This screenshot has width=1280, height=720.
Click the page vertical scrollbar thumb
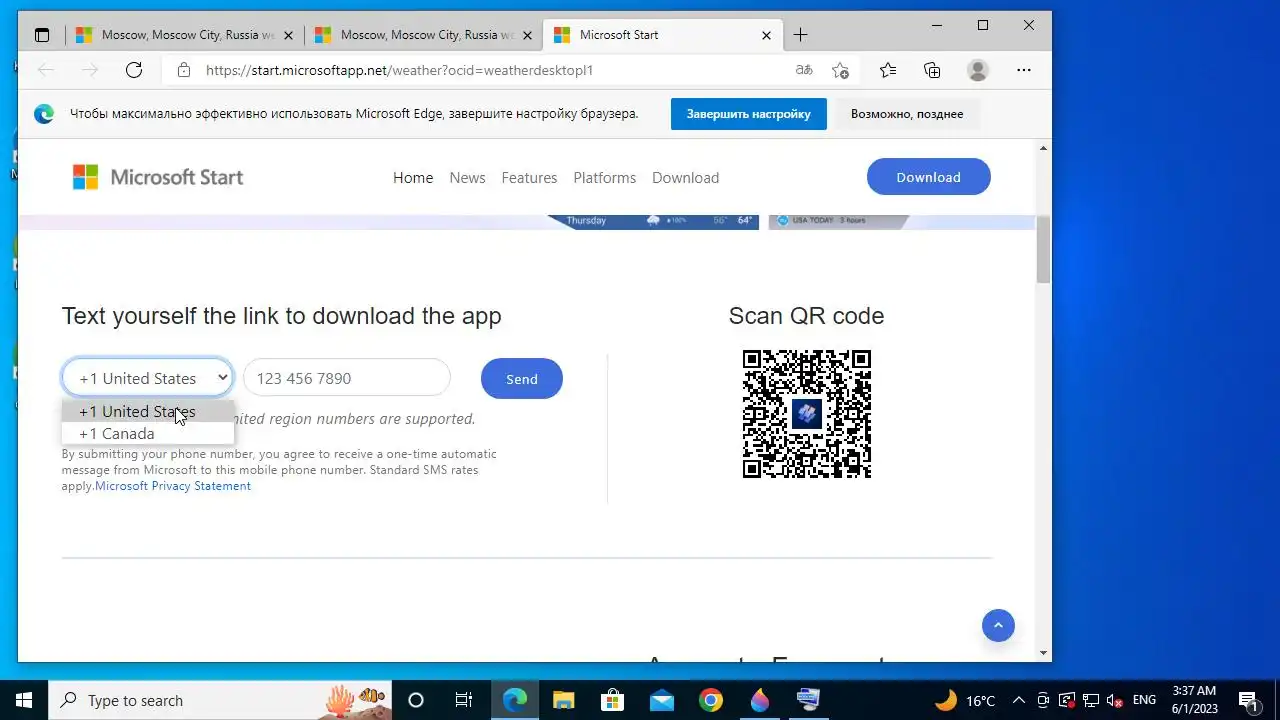(x=1043, y=250)
